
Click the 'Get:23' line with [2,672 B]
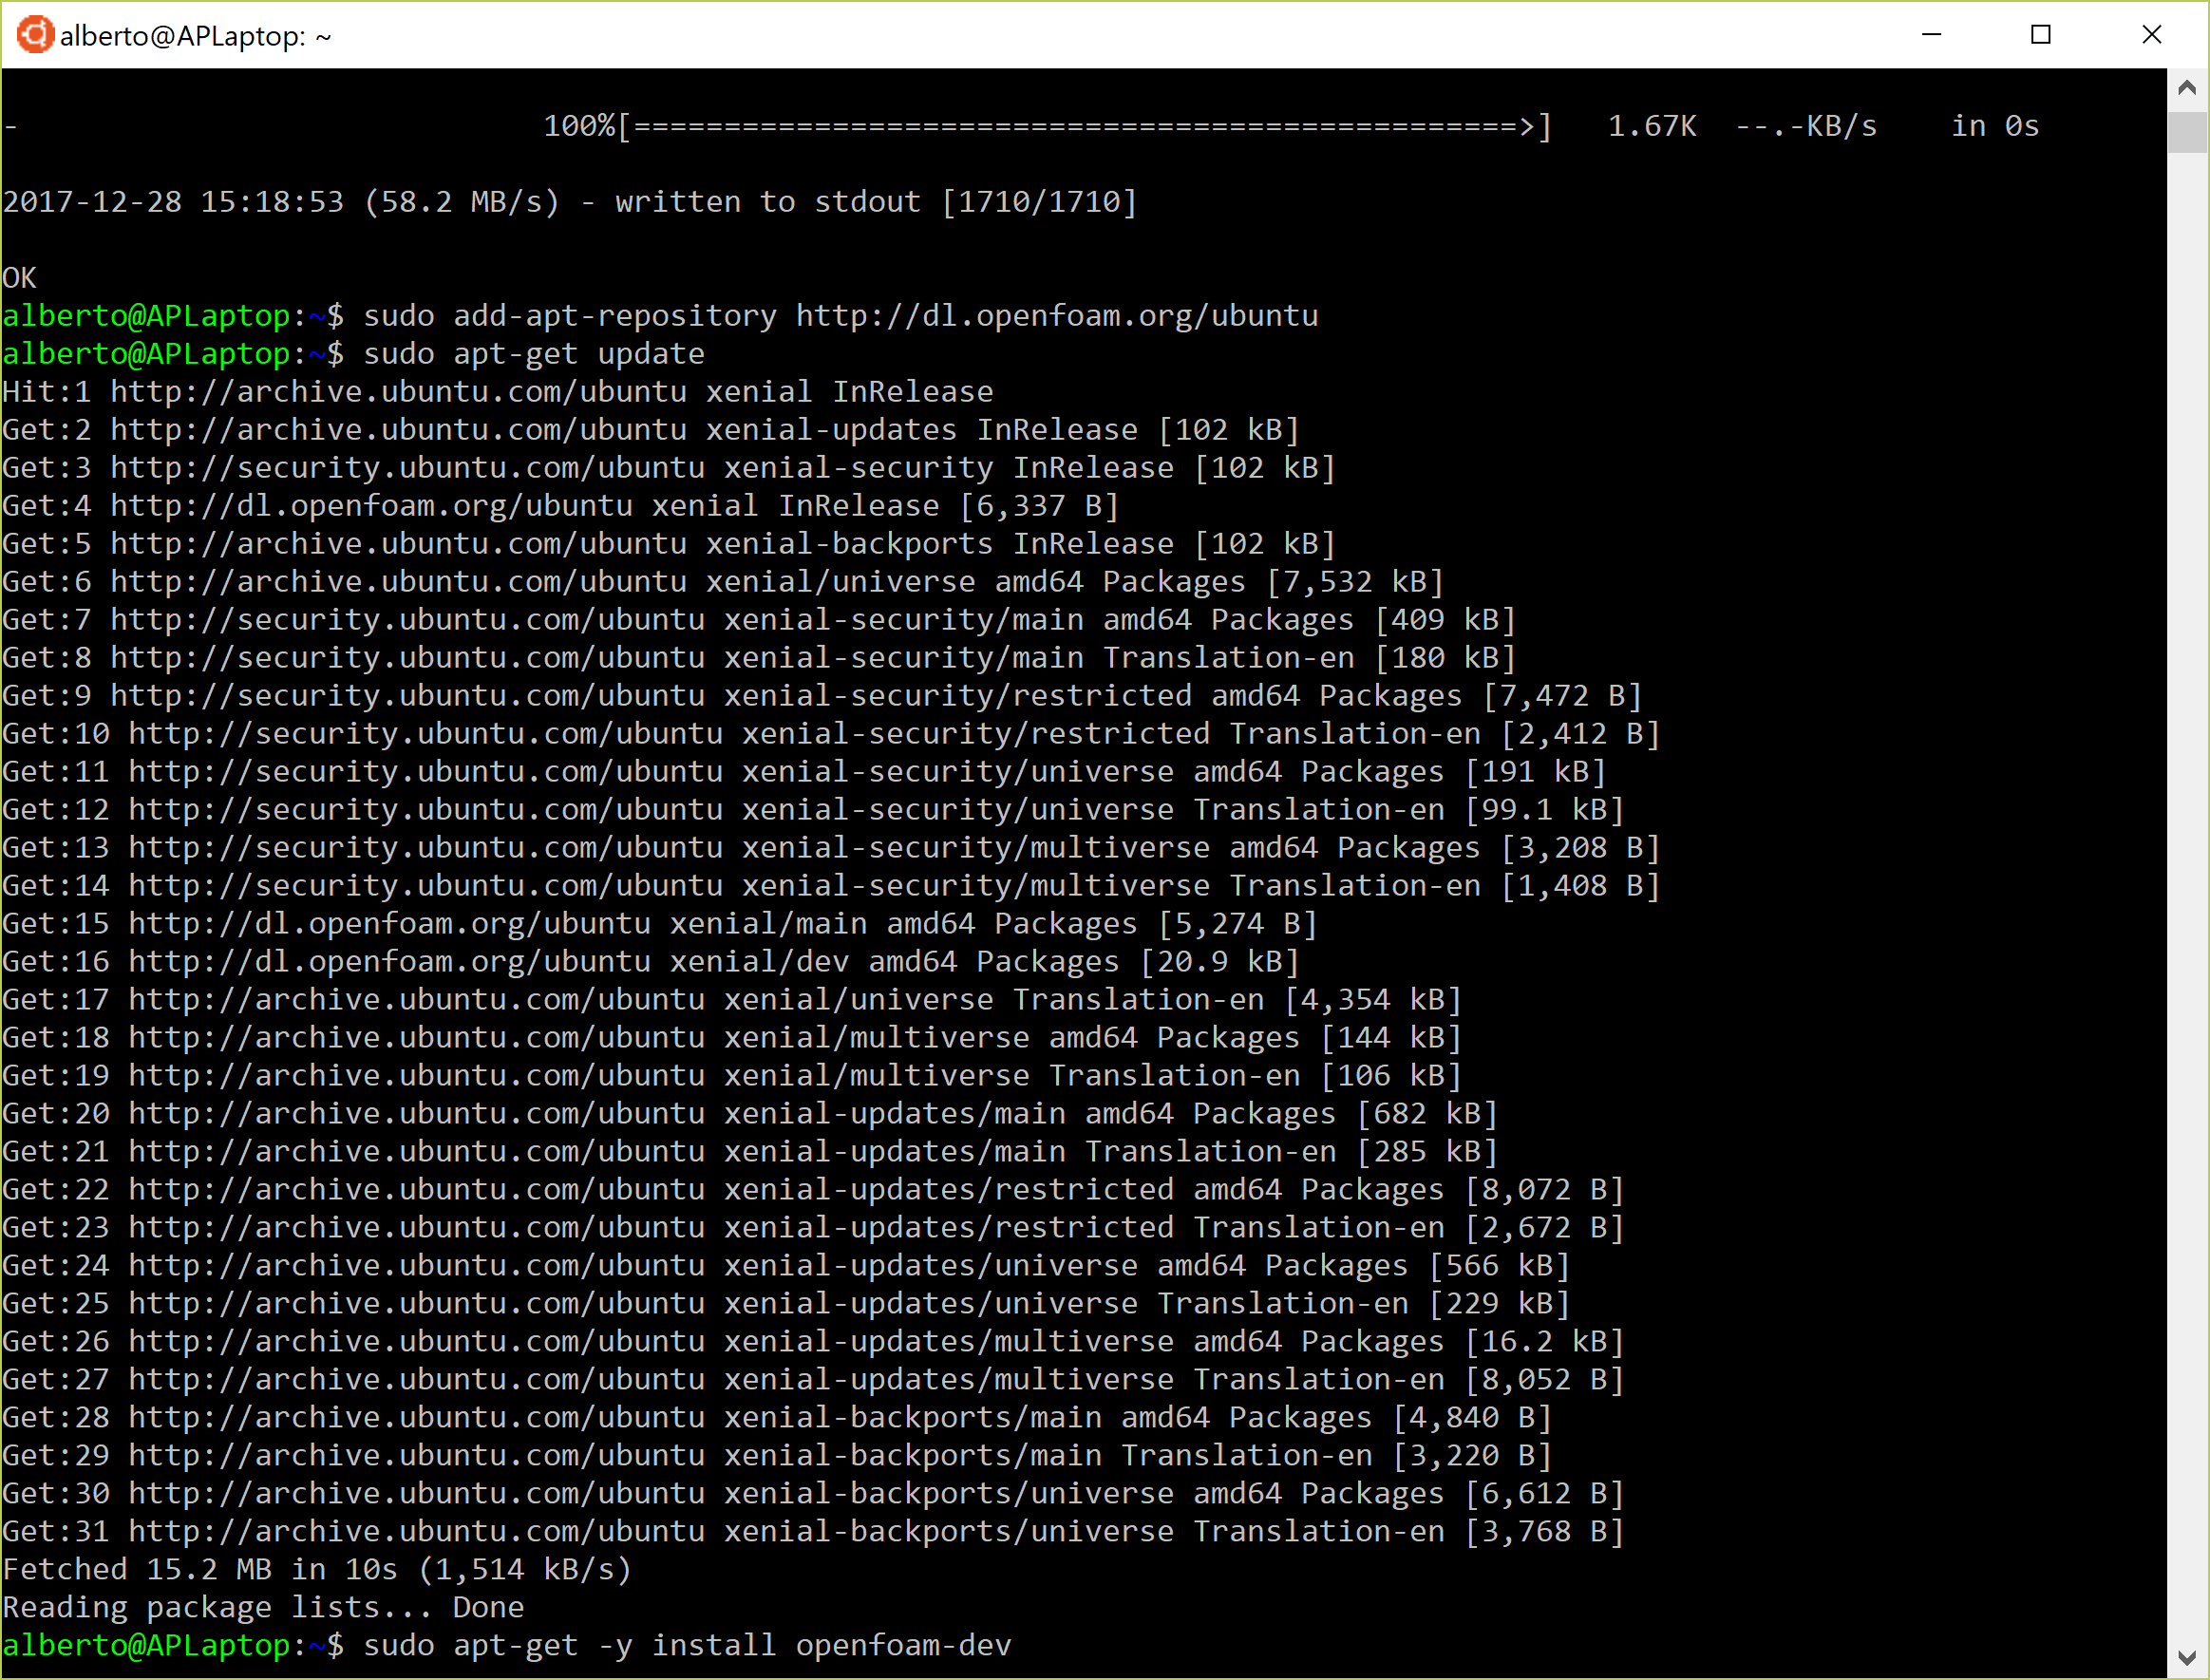813,1228
